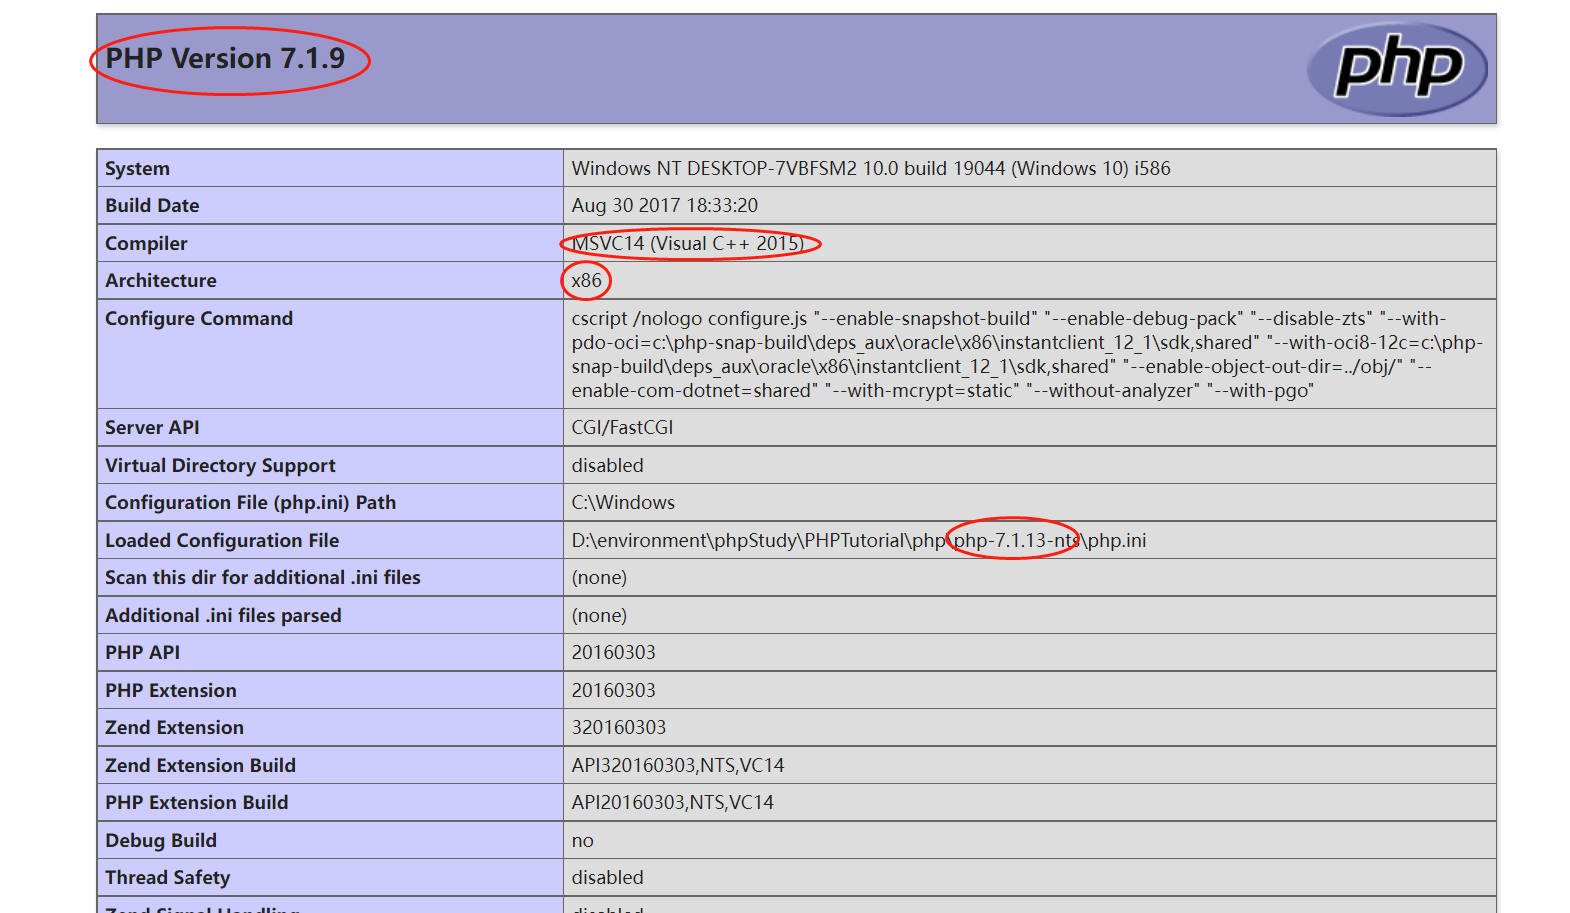
Task: Select the 'PHP API' label
Action: click(x=143, y=653)
